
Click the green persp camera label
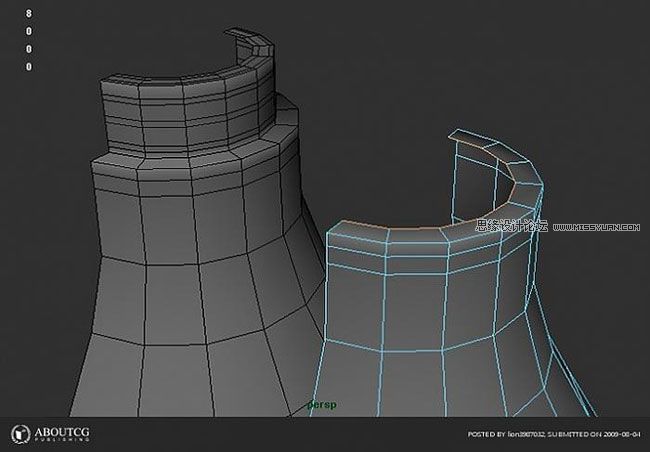pyautogui.click(x=322, y=406)
